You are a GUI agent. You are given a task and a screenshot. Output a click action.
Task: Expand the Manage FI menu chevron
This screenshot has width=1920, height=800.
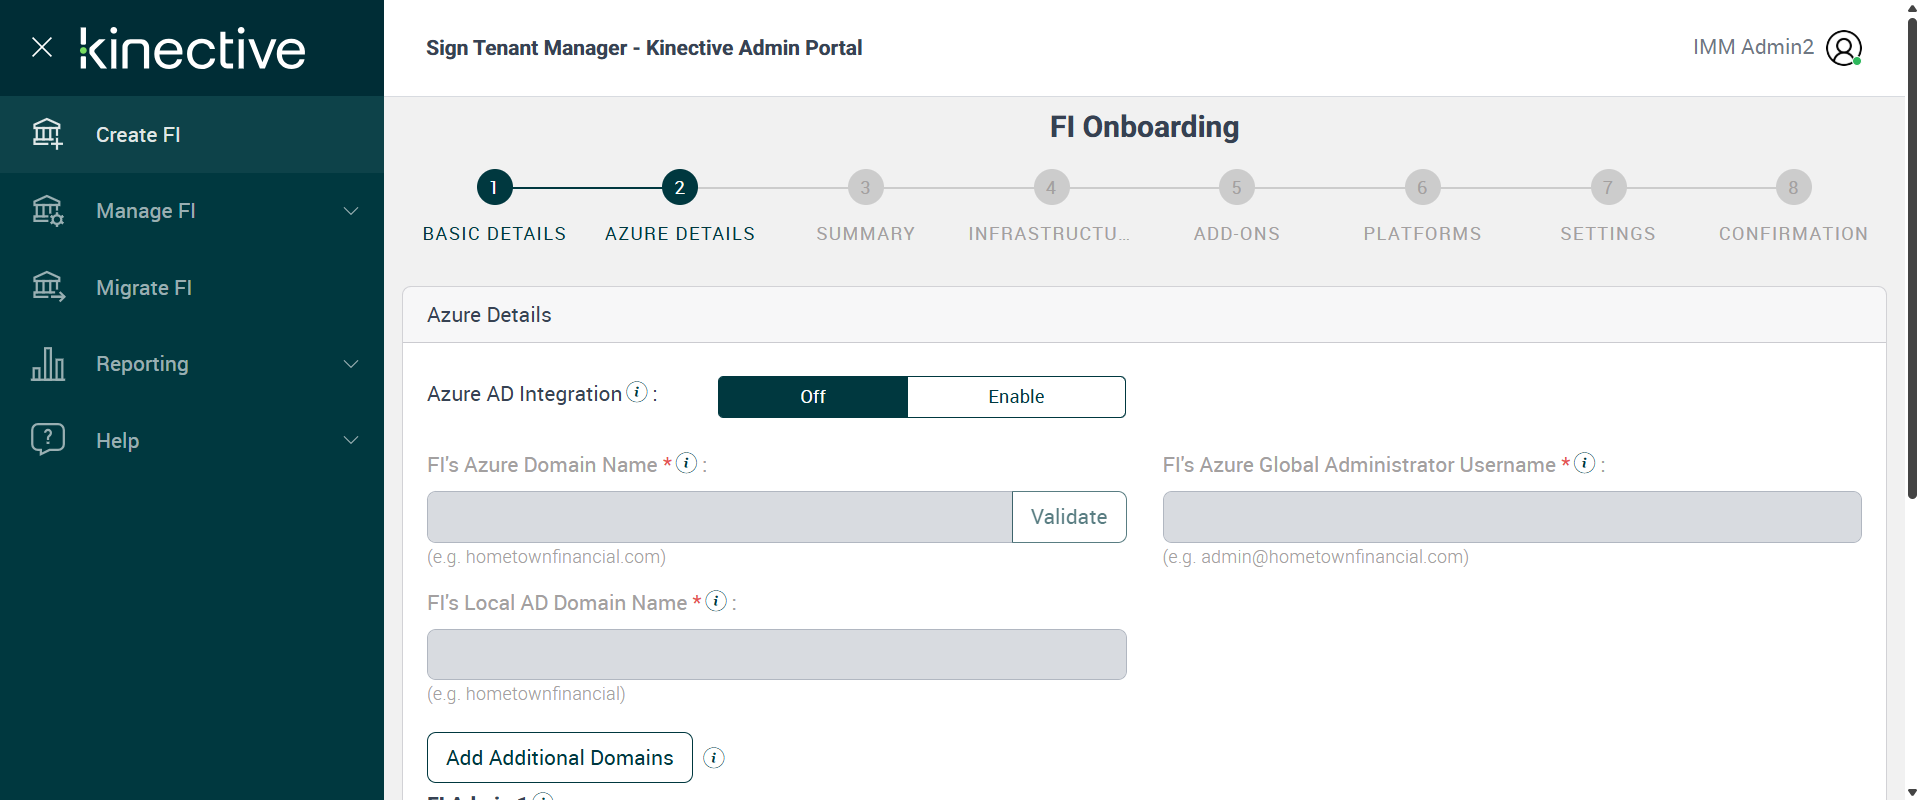pyautogui.click(x=351, y=211)
